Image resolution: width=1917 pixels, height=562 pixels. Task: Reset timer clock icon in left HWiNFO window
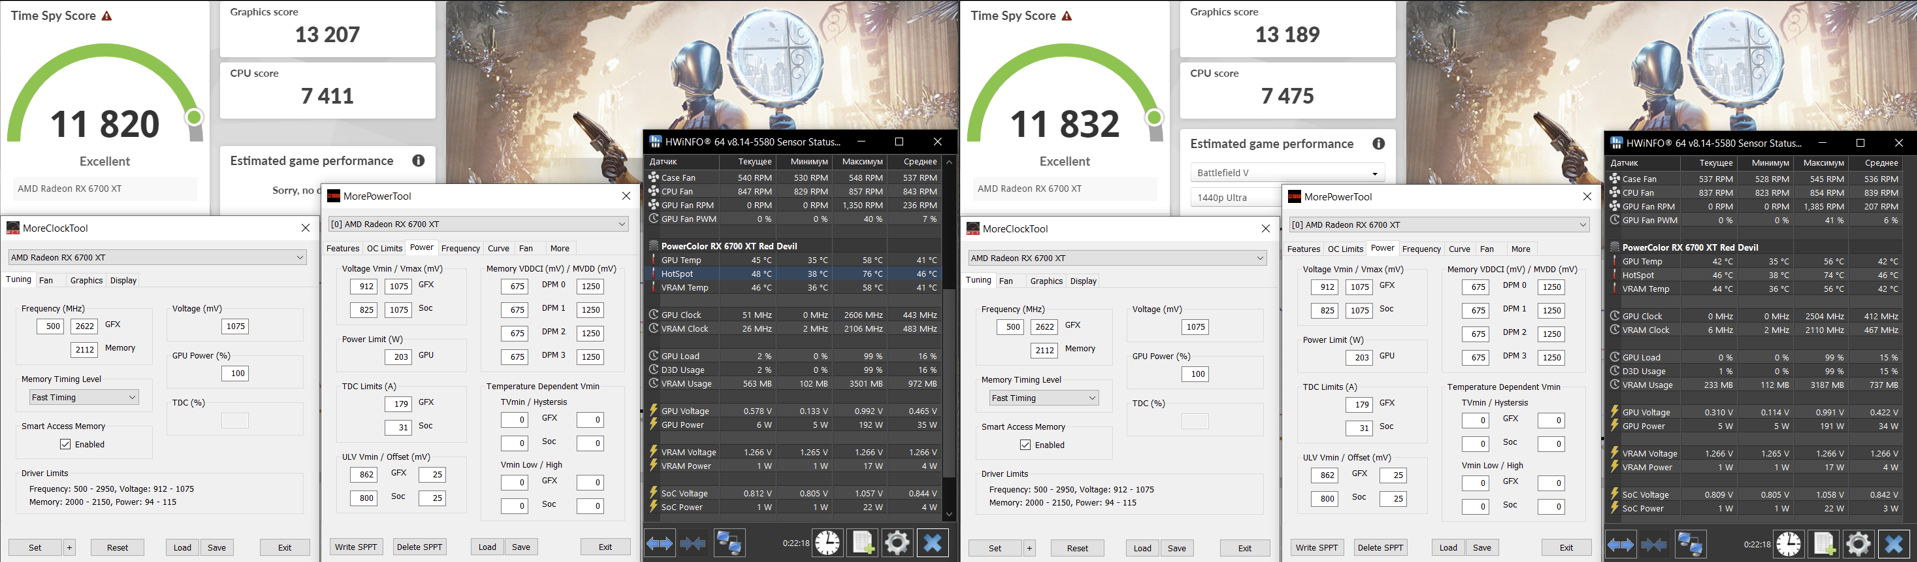827,543
